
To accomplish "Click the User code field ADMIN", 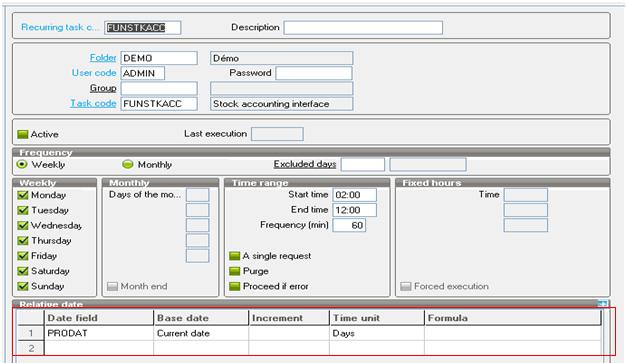I will coord(143,73).
